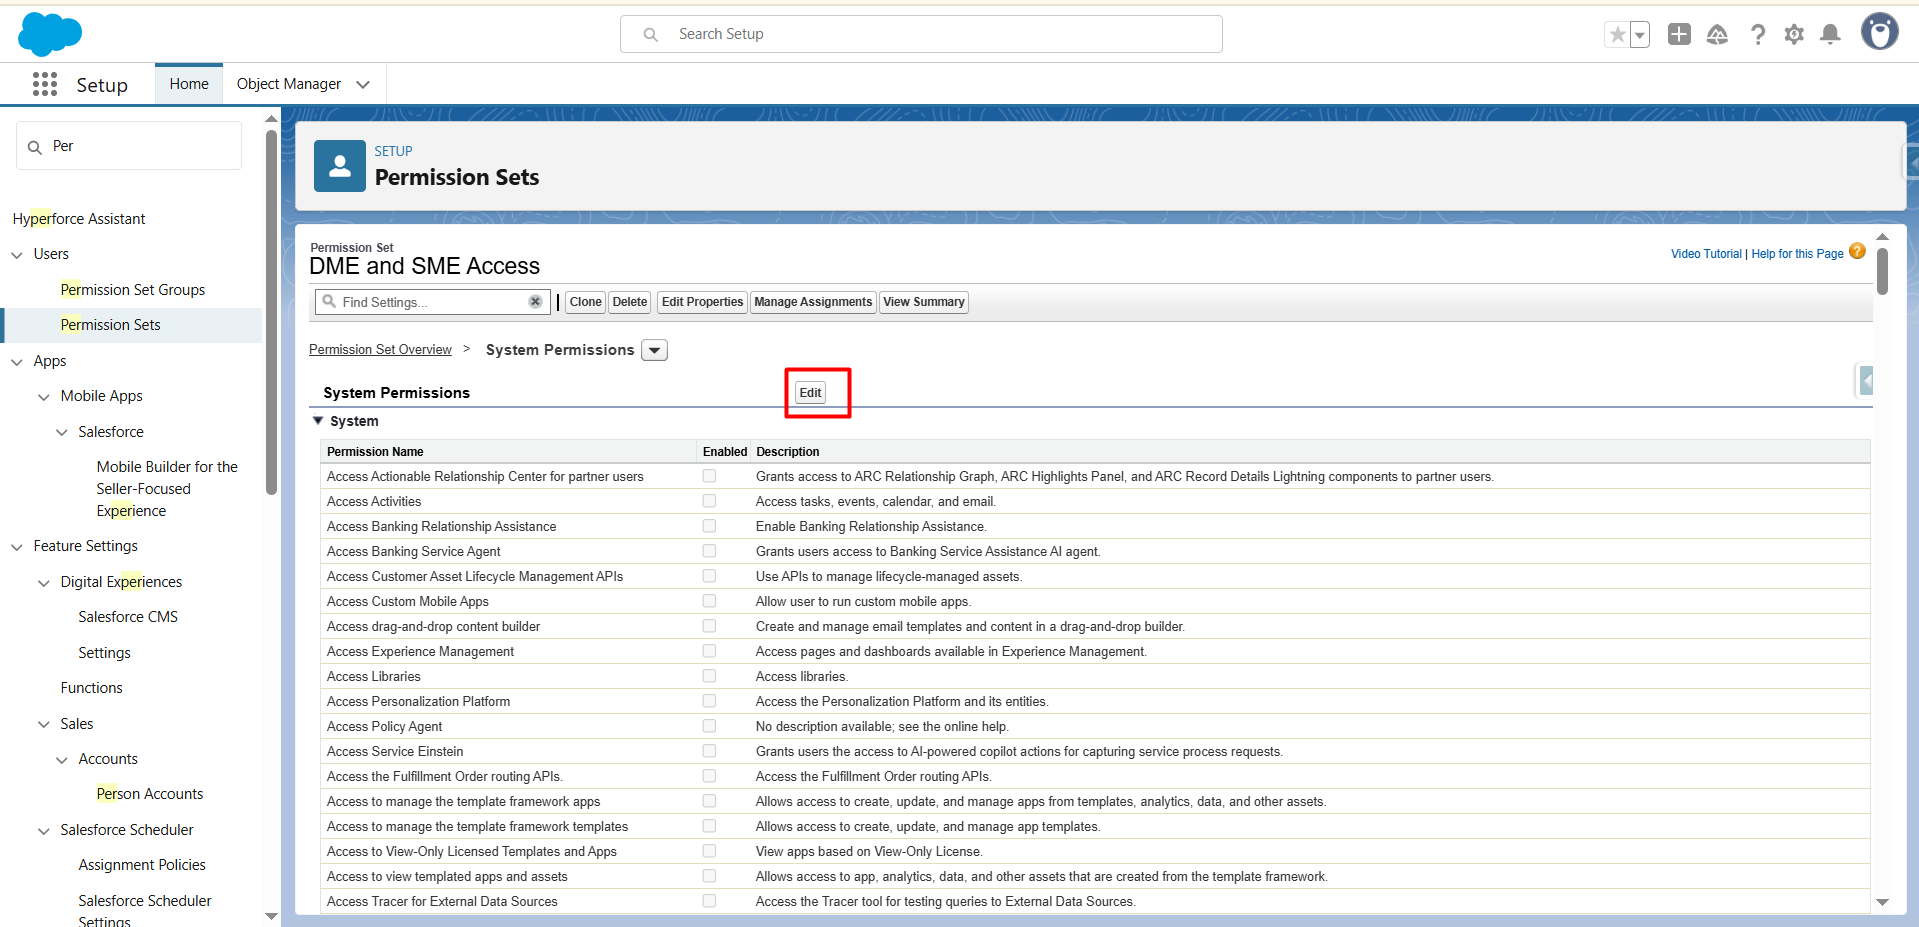The width and height of the screenshot is (1919, 927).
Task: Click the Edit Properties button
Action: [702, 302]
